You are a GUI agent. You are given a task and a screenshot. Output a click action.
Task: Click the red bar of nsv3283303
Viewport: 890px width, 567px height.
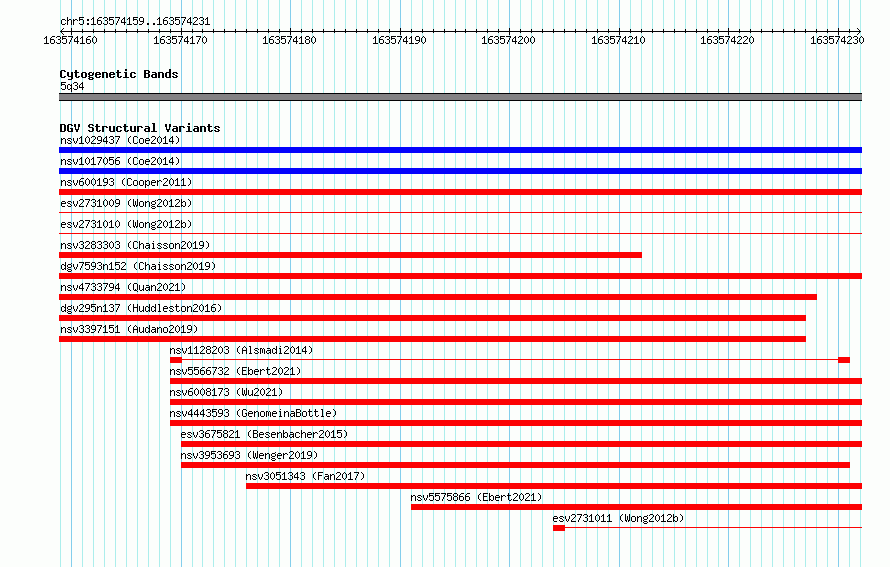(x=350, y=255)
